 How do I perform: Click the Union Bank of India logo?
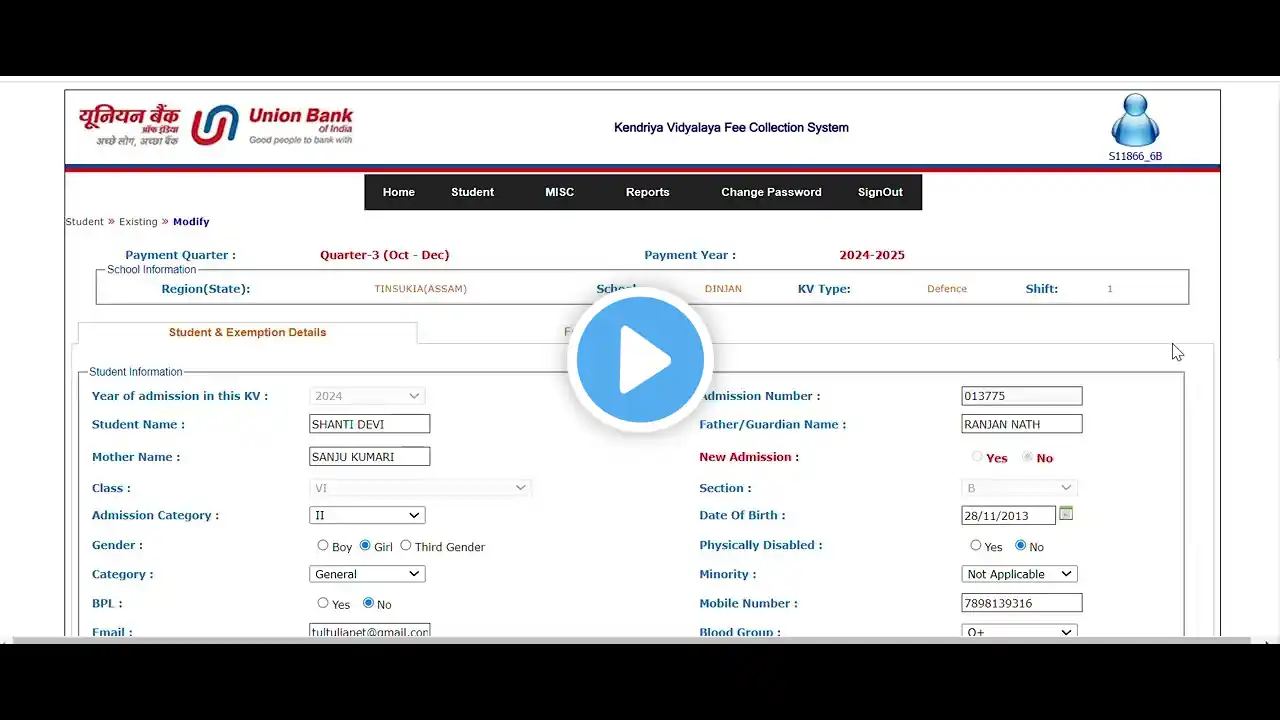click(216, 126)
